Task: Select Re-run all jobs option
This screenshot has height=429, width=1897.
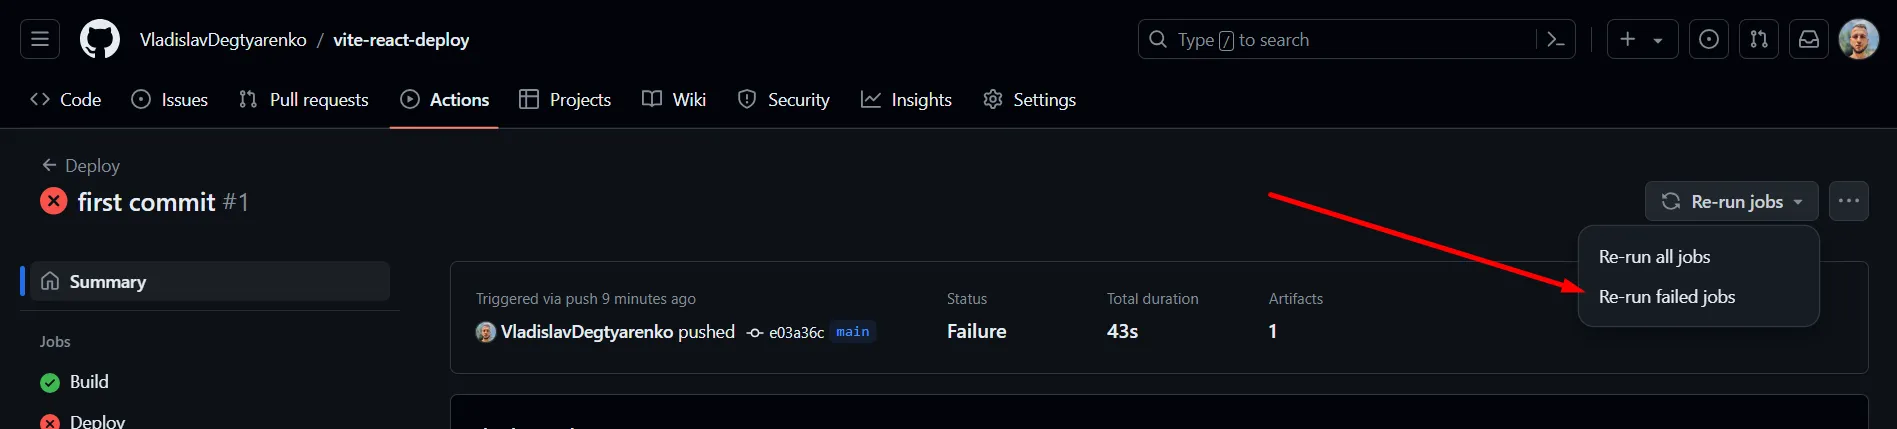Action: click(1655, 257)
